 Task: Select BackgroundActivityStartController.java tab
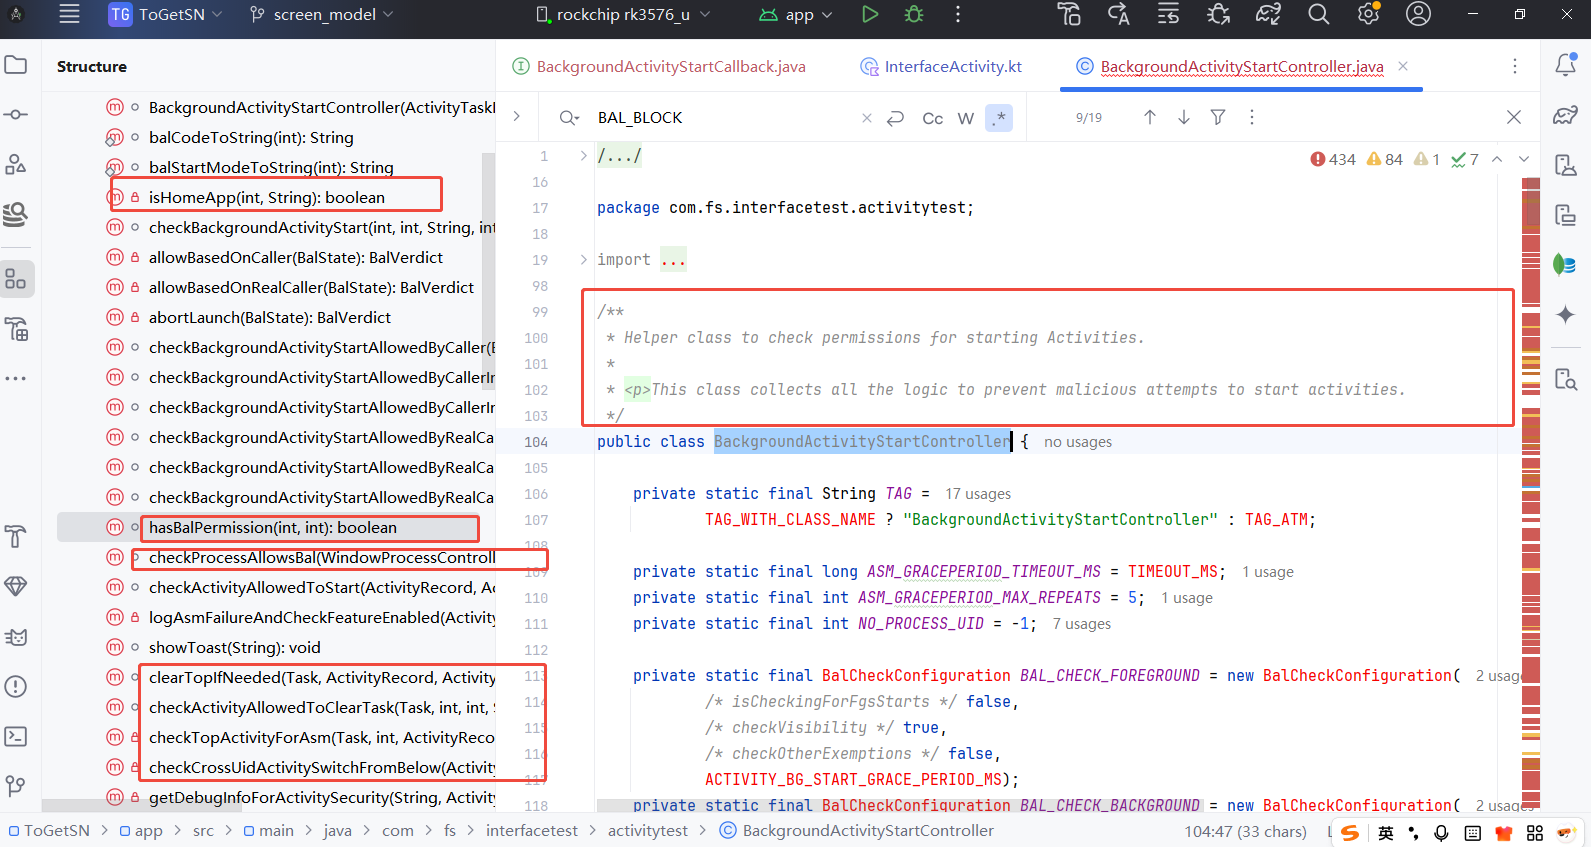point(1241,66)
